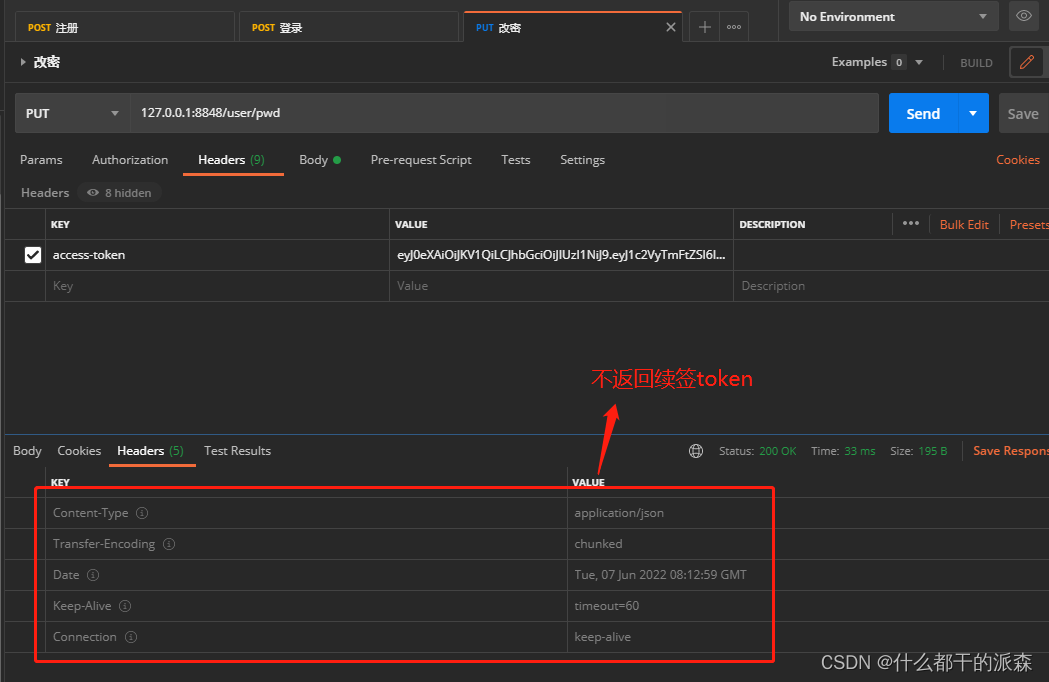Click the 195 B response size

pos(933,451)
